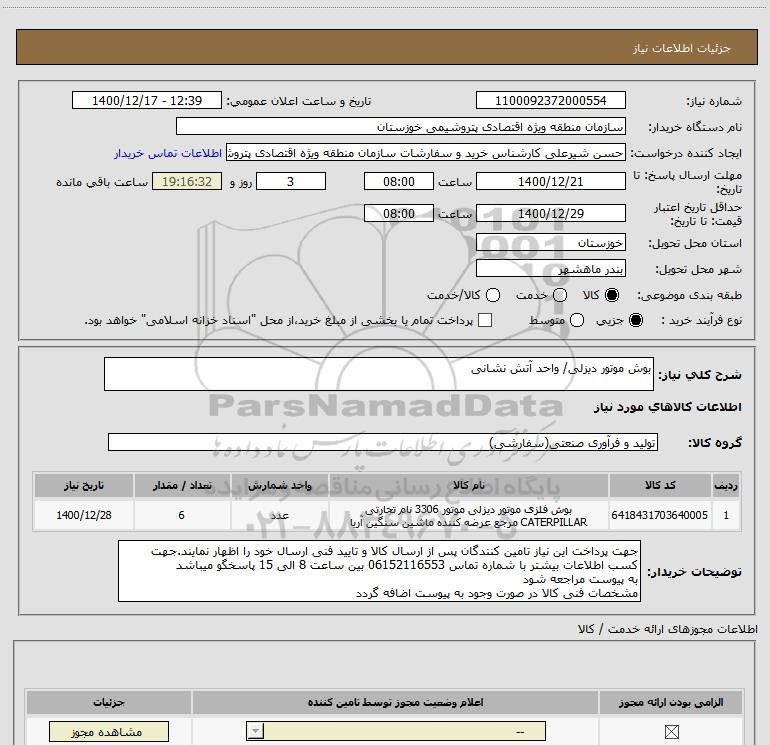Click the نام کالا column header

coord(468,485)
